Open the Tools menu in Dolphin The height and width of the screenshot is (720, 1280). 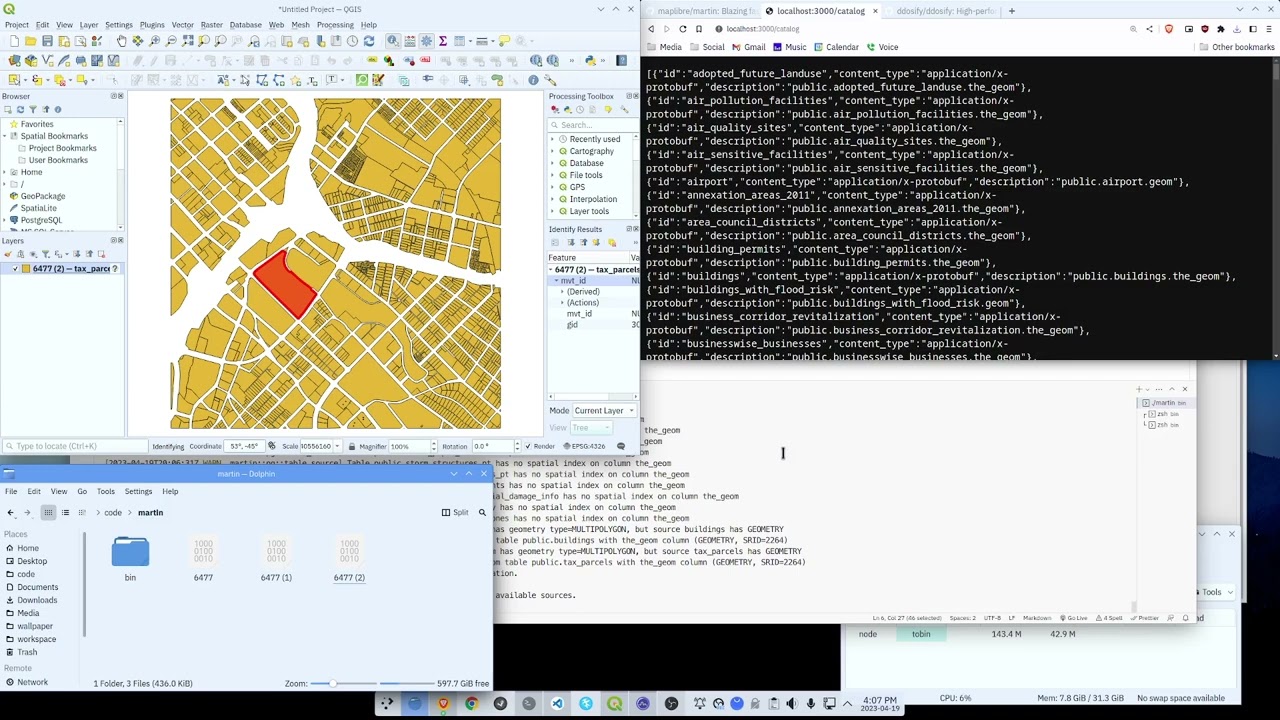[105, 491]
